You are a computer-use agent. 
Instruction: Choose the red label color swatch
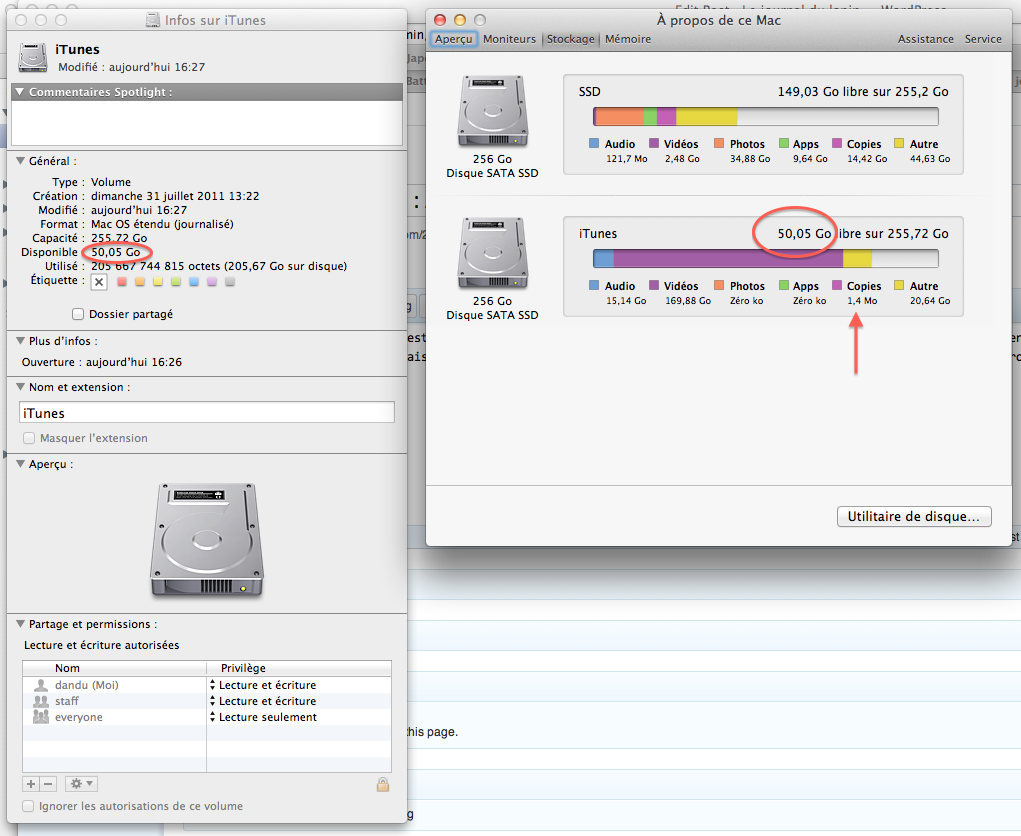tap(122, 282)
